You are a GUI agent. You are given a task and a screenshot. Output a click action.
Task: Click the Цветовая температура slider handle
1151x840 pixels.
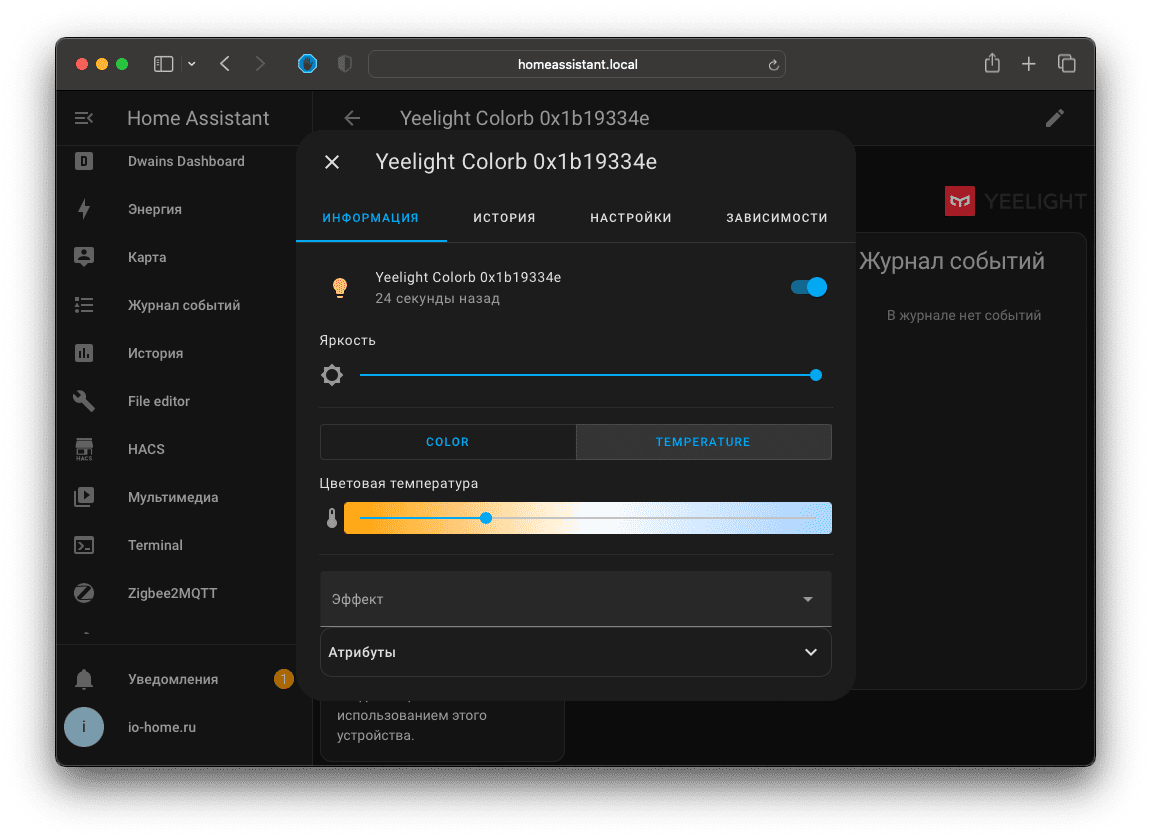pos(486,518)
